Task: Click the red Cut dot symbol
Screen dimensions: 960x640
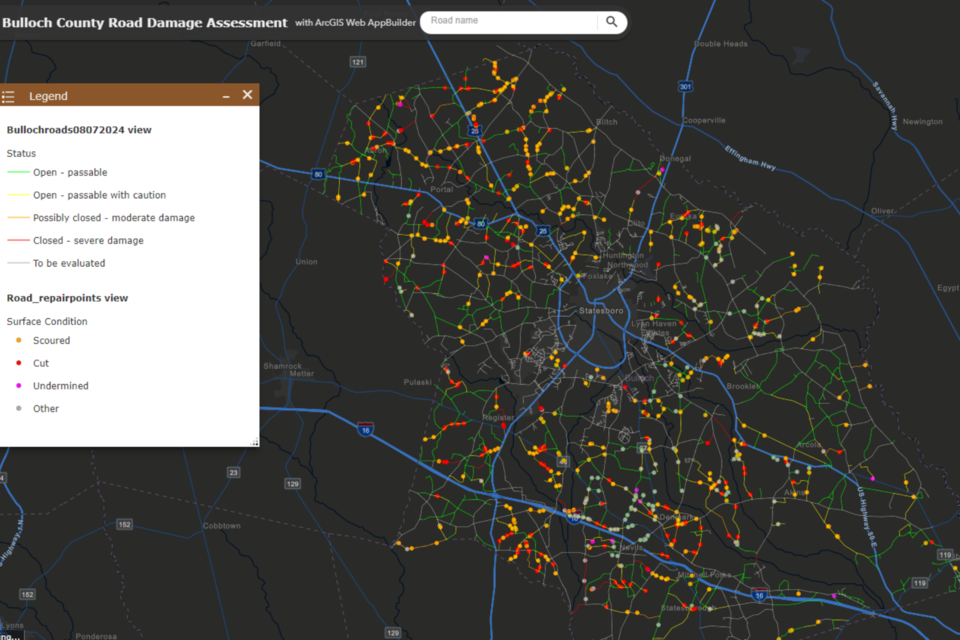Action: pyautogui.click(x=19, y=363)
